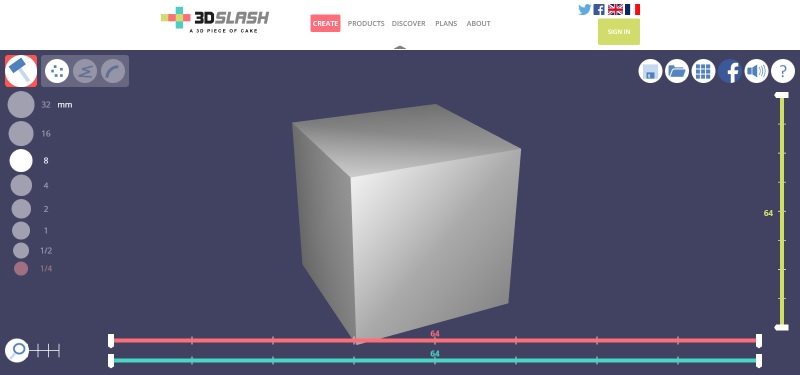Click the teal 64 depth slider bar

click(x=435, y=360)
